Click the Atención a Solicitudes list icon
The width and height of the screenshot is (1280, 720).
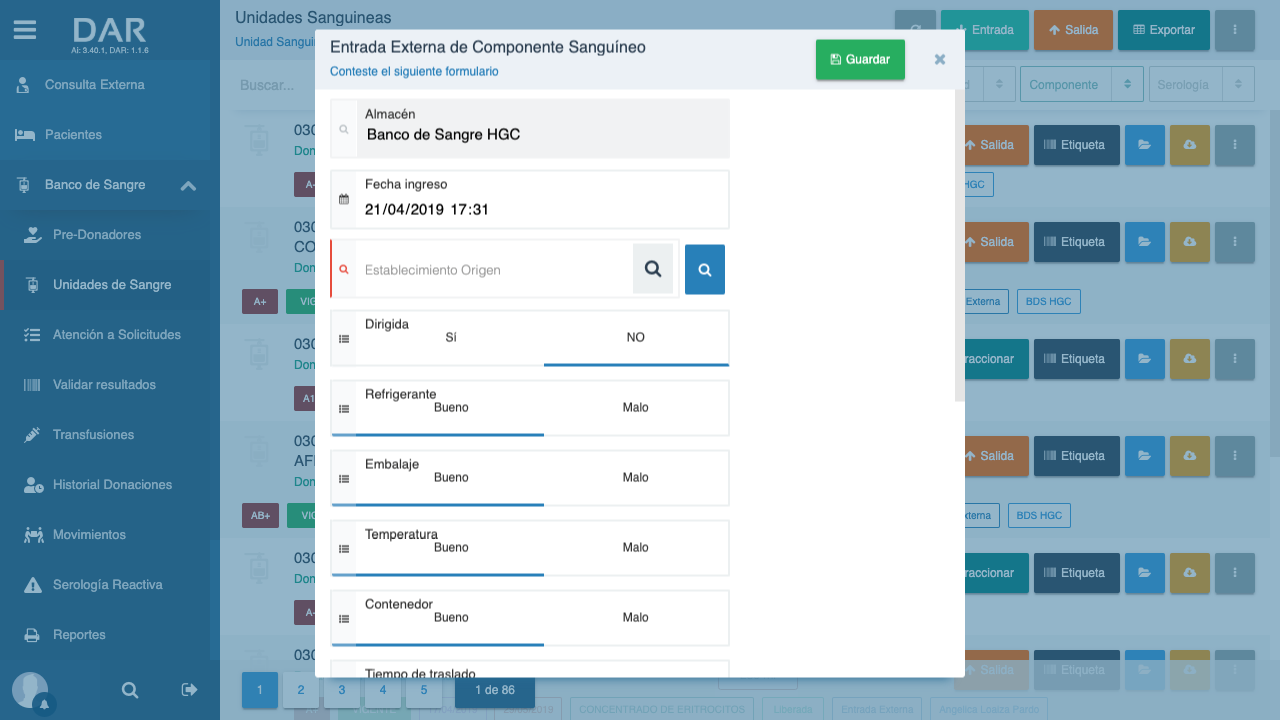coord(32,335)
